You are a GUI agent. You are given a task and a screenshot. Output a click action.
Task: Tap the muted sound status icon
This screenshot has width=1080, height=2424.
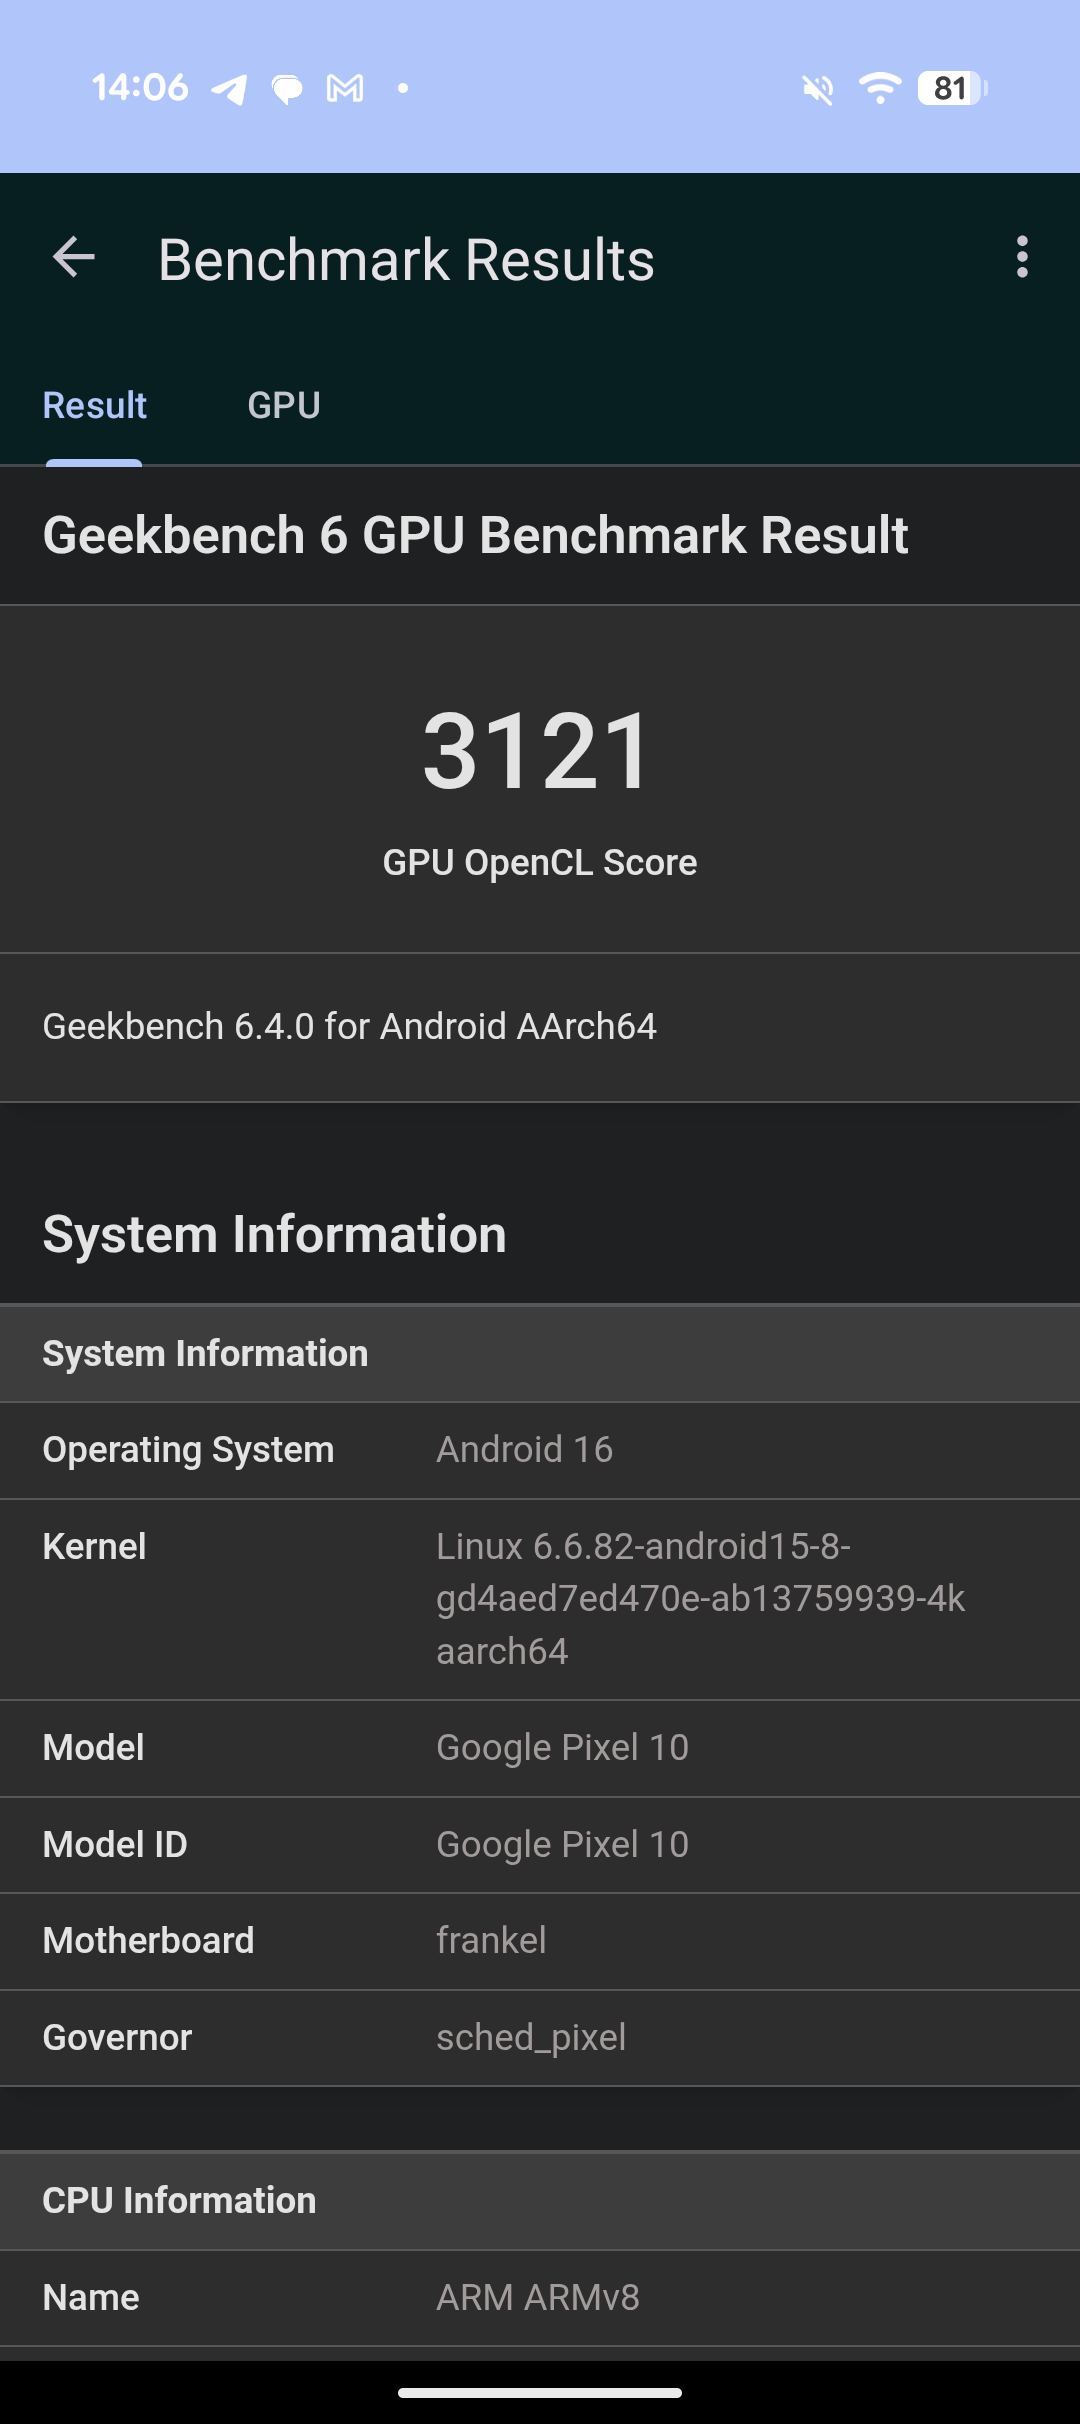[818, 90]
